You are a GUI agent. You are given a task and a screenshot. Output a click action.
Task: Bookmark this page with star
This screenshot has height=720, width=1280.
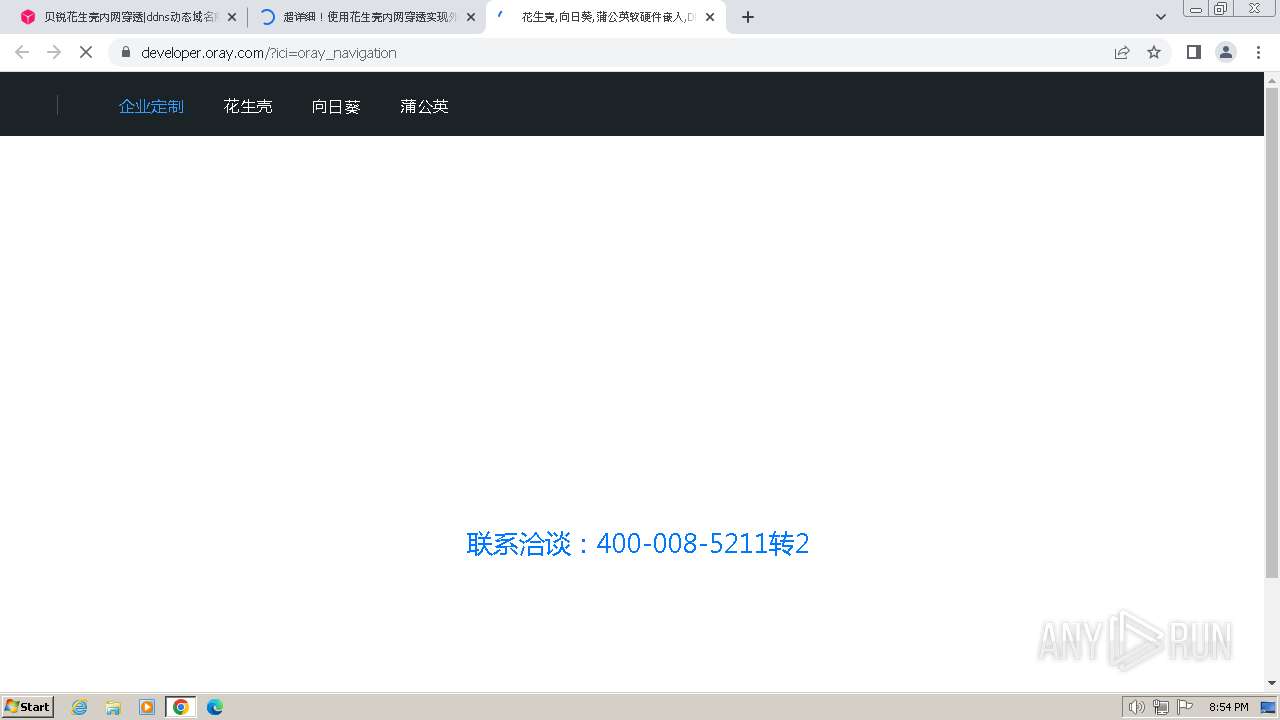tap(1154, 52)
